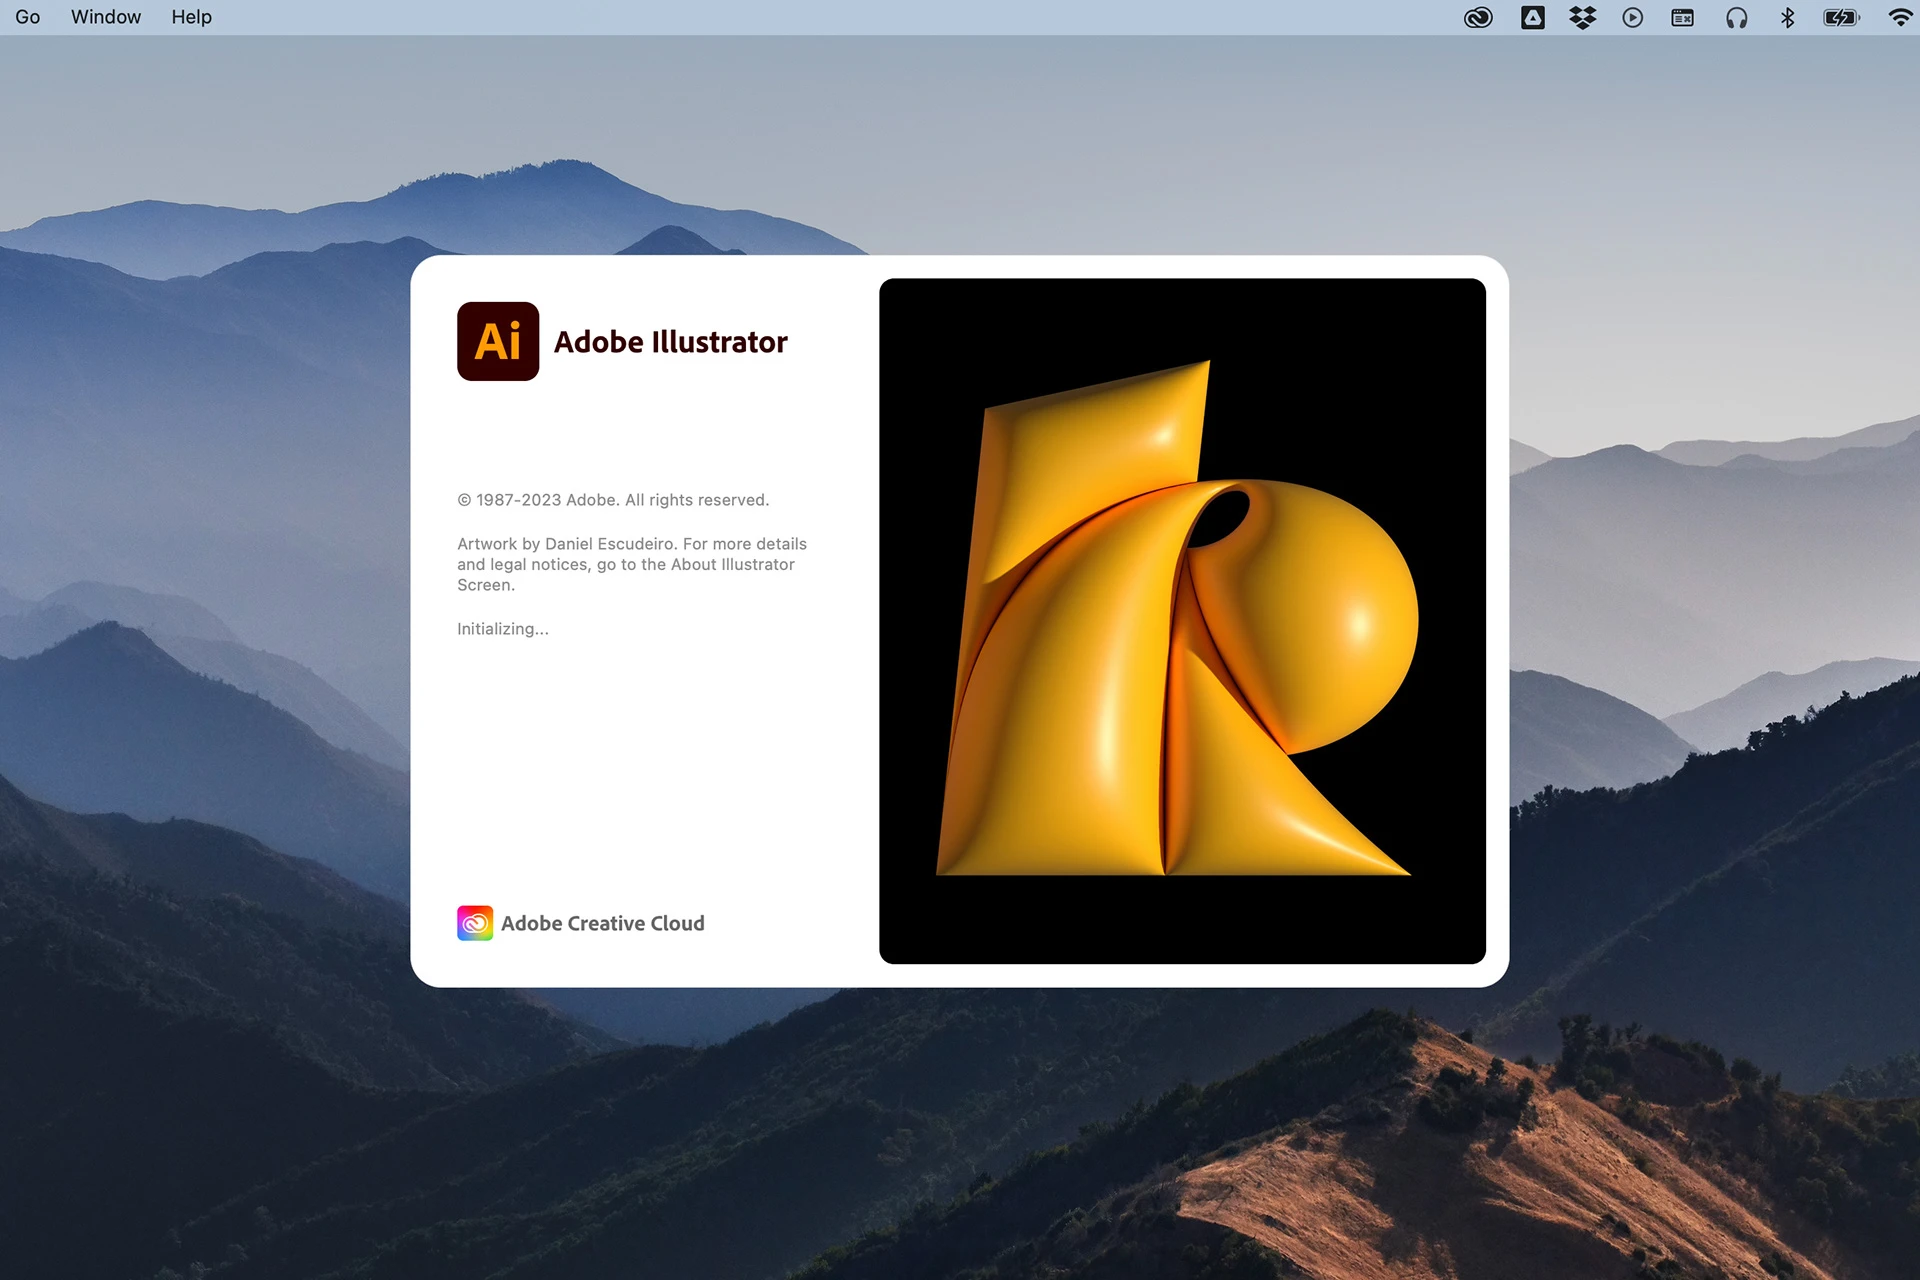Viewport: 1920px width, 1280px height.
Task: Click the charging battery status indicator
Action: coord(1843,17)
